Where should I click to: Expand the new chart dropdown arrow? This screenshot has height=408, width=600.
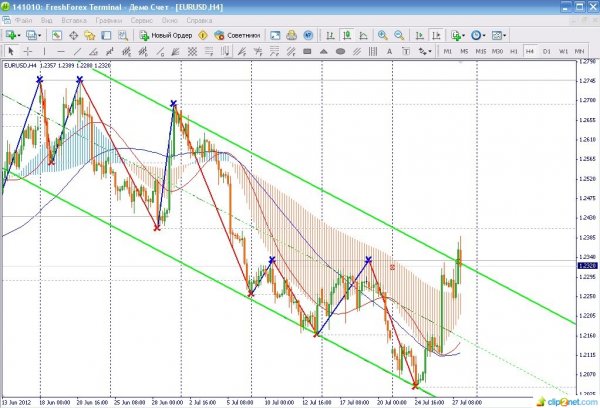(21, 35)
